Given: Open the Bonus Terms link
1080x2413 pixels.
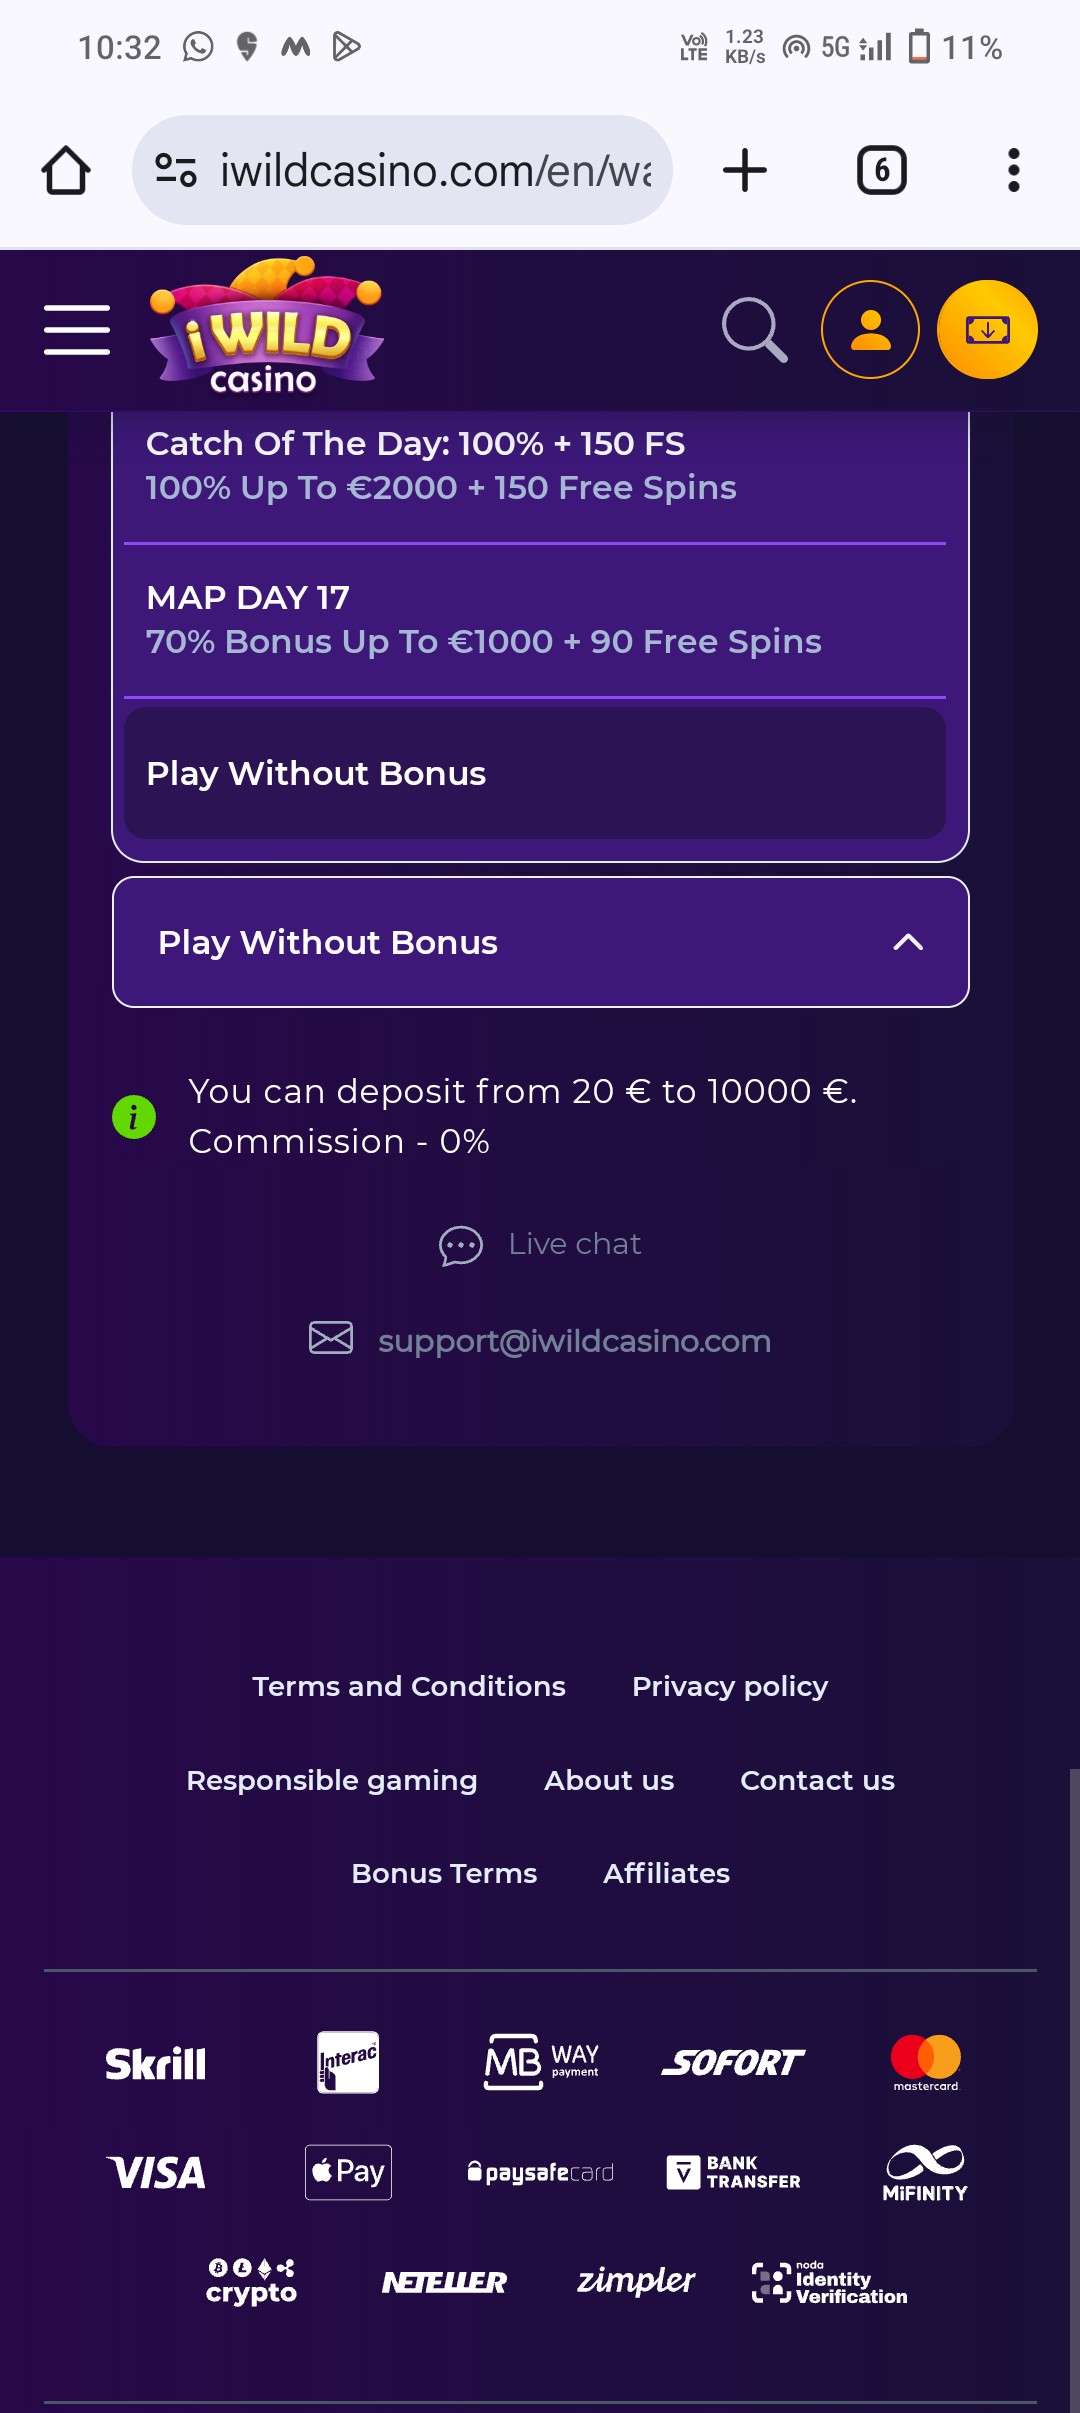Looking at the screenshot, I should pyautogui.click(x=444, y=1873).
